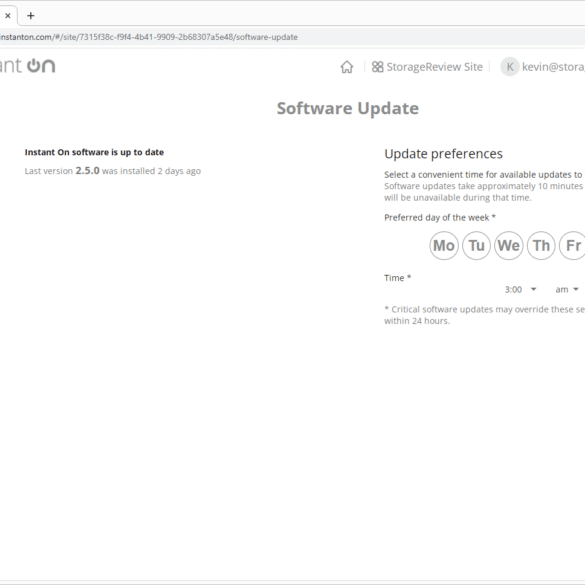Image resolution: width=585 pixels, height=585 pixels.
Task: Open the home page icon
Action: point(347,67)
